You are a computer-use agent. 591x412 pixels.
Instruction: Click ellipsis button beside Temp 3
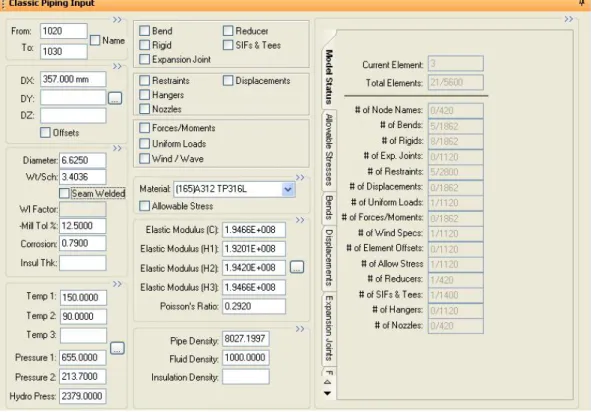click(x=117, y=348)
